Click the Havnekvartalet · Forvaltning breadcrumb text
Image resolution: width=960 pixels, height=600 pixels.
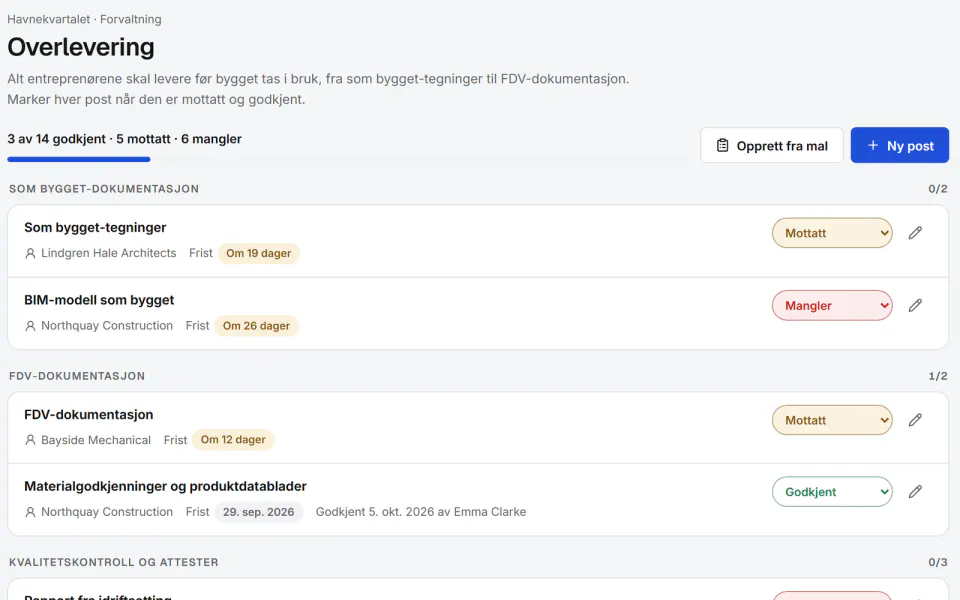tap(84, 19)
